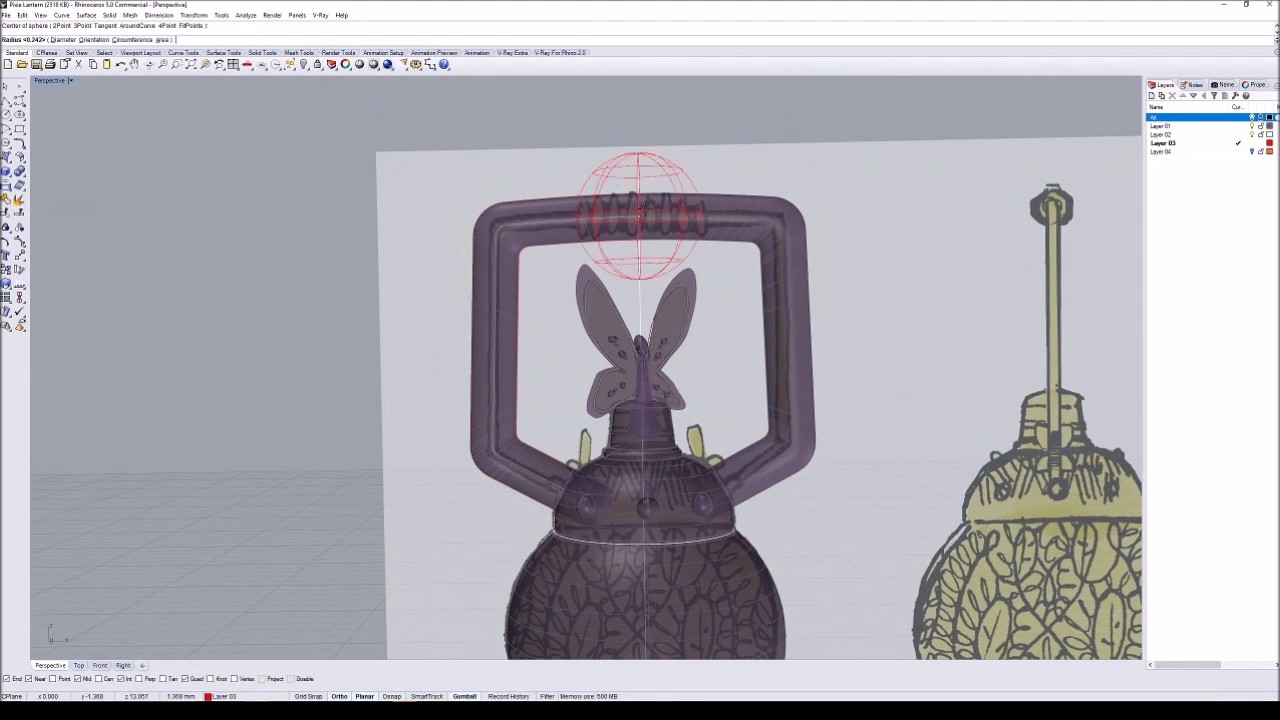1280x720 pixels.
Task: Toggle Ortho mode in status bar
Action: coord(339,696)
